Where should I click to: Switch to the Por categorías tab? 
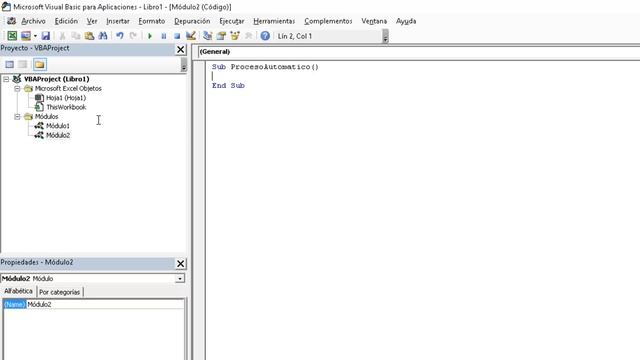pos(60,292)
